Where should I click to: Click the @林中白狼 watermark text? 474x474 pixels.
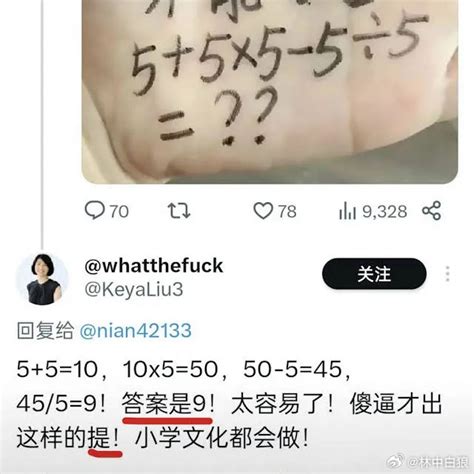(438, 462)
